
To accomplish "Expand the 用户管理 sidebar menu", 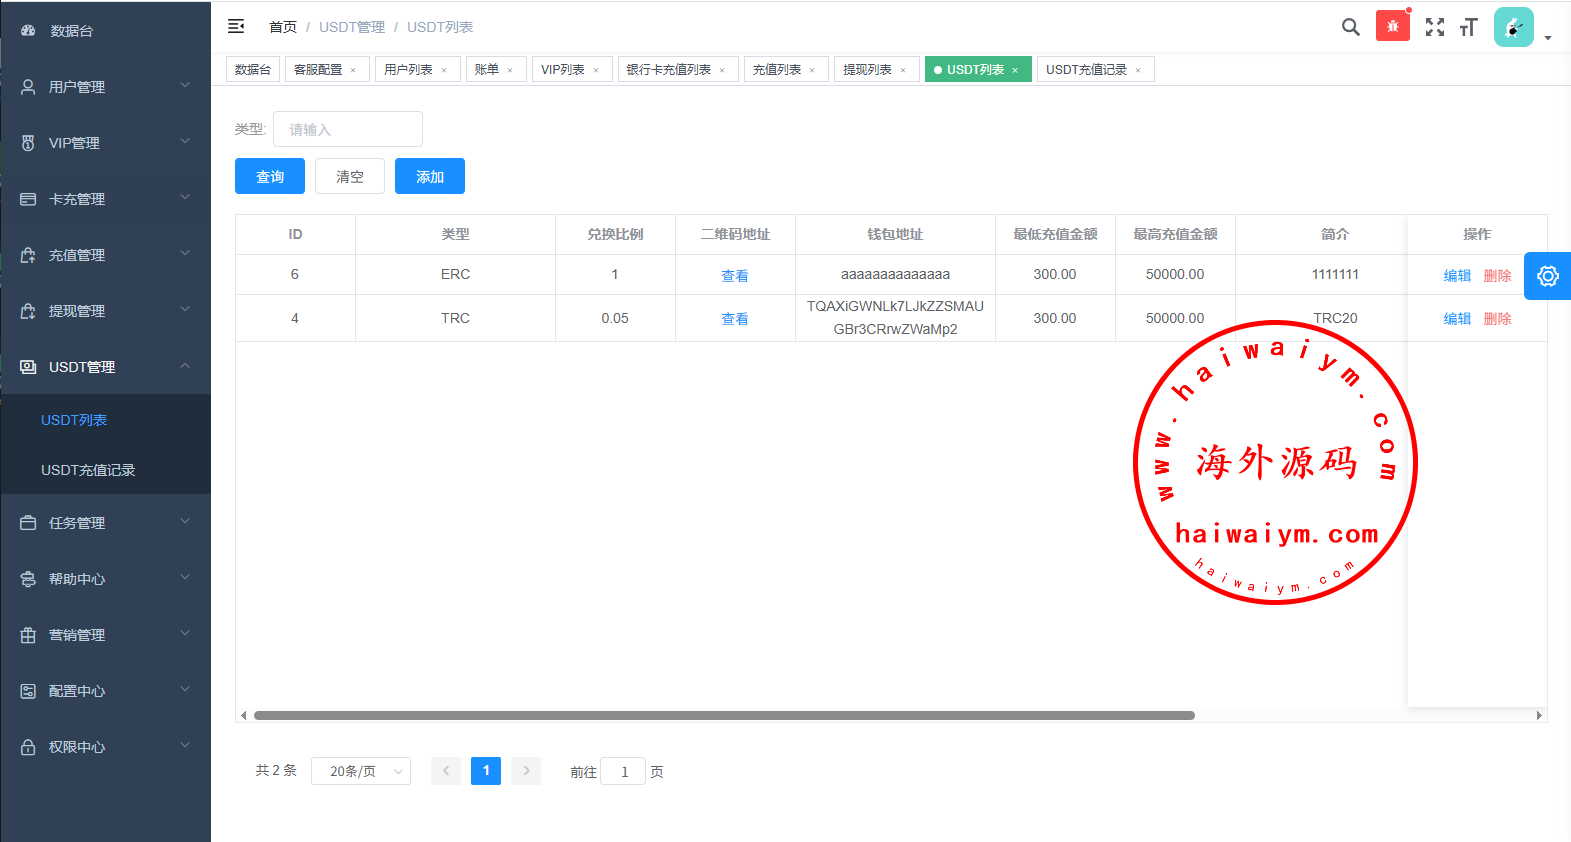I will [x=105, y=87].
